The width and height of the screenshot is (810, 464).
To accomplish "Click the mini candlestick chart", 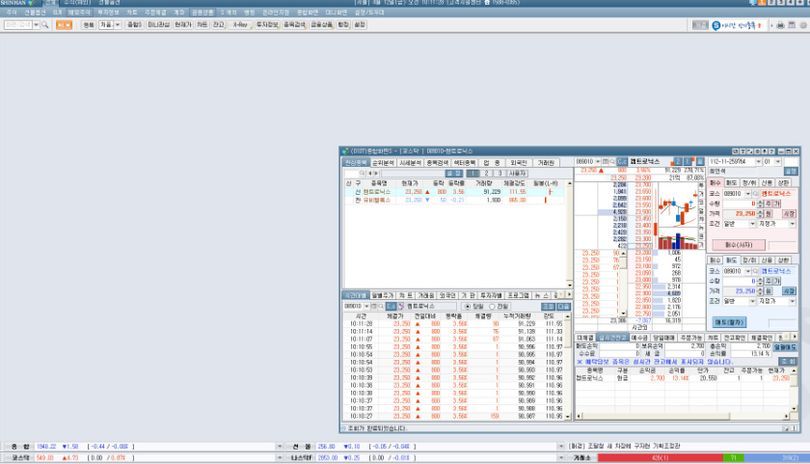I will pyautogui.click(x=677, y=216).
